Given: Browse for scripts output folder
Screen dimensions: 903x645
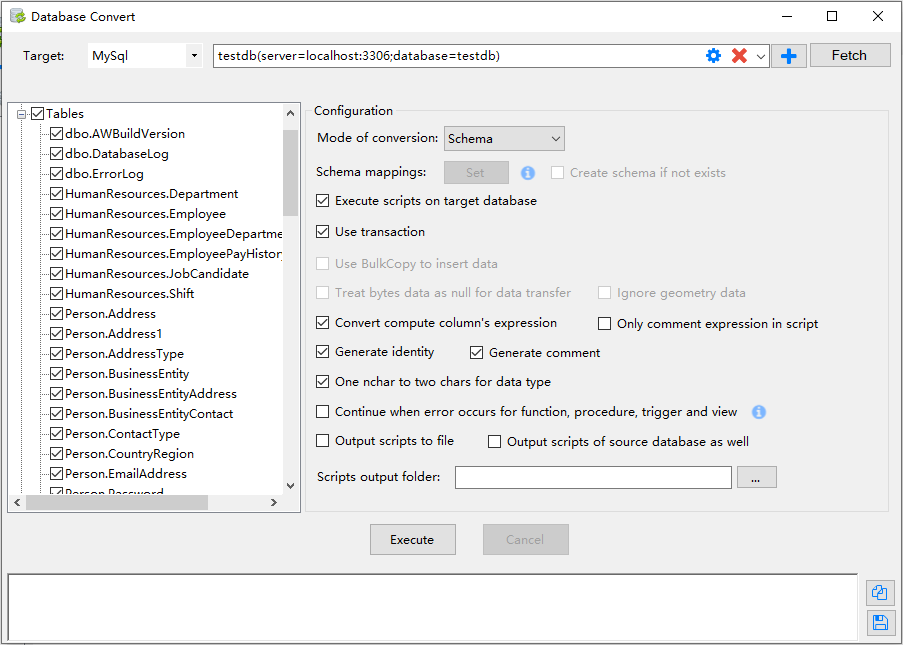Looking at the screenshot, I should pos(756,477).
